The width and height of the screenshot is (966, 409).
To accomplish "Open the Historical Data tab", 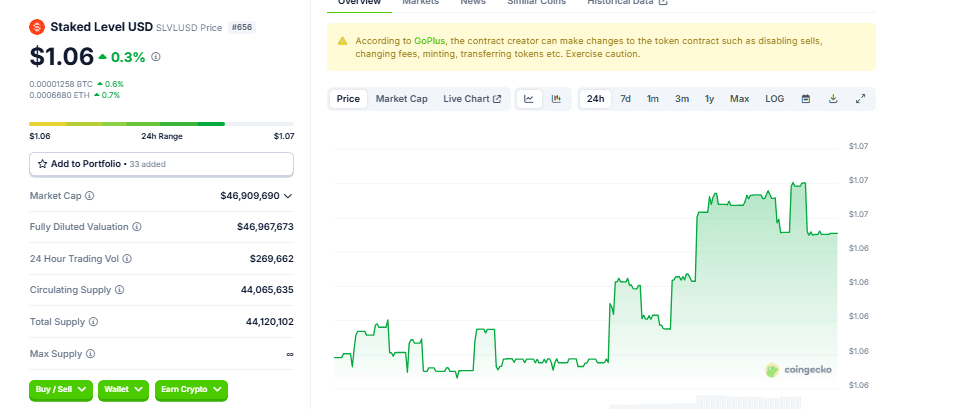I will coord(627,2).
